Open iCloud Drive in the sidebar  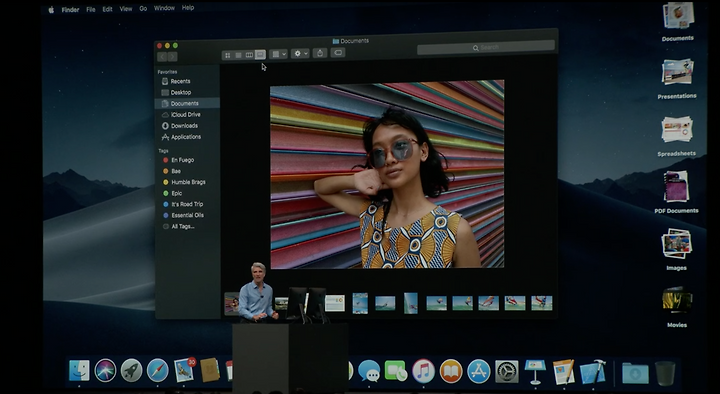pos(187,114)
